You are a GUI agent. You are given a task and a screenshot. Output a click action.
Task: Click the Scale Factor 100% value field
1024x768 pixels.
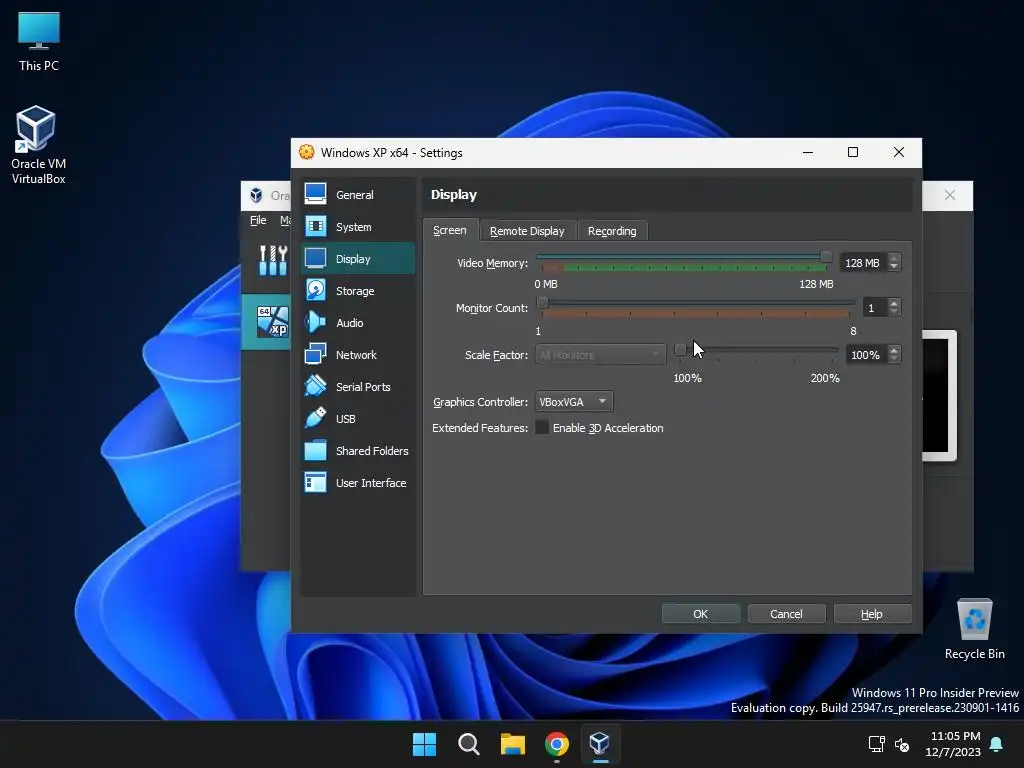[x=866, y=355]
